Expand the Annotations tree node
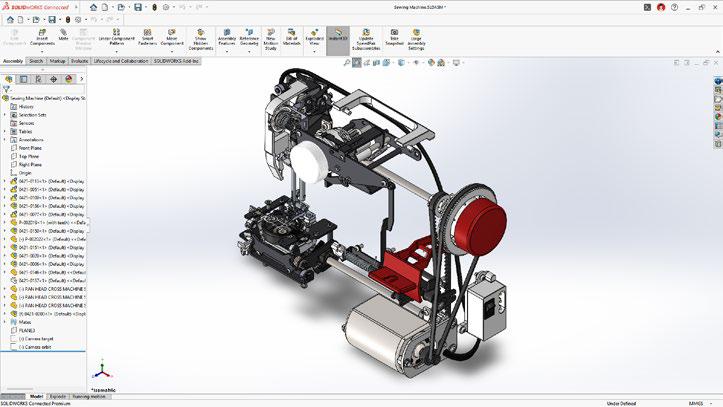The height and width of the screenshot is (407, 723). pyautogui.click(x=5, y=139)
